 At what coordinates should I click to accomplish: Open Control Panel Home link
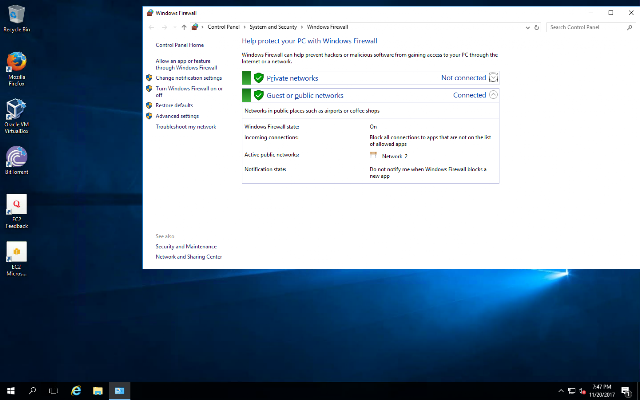[x=180, y=45]
